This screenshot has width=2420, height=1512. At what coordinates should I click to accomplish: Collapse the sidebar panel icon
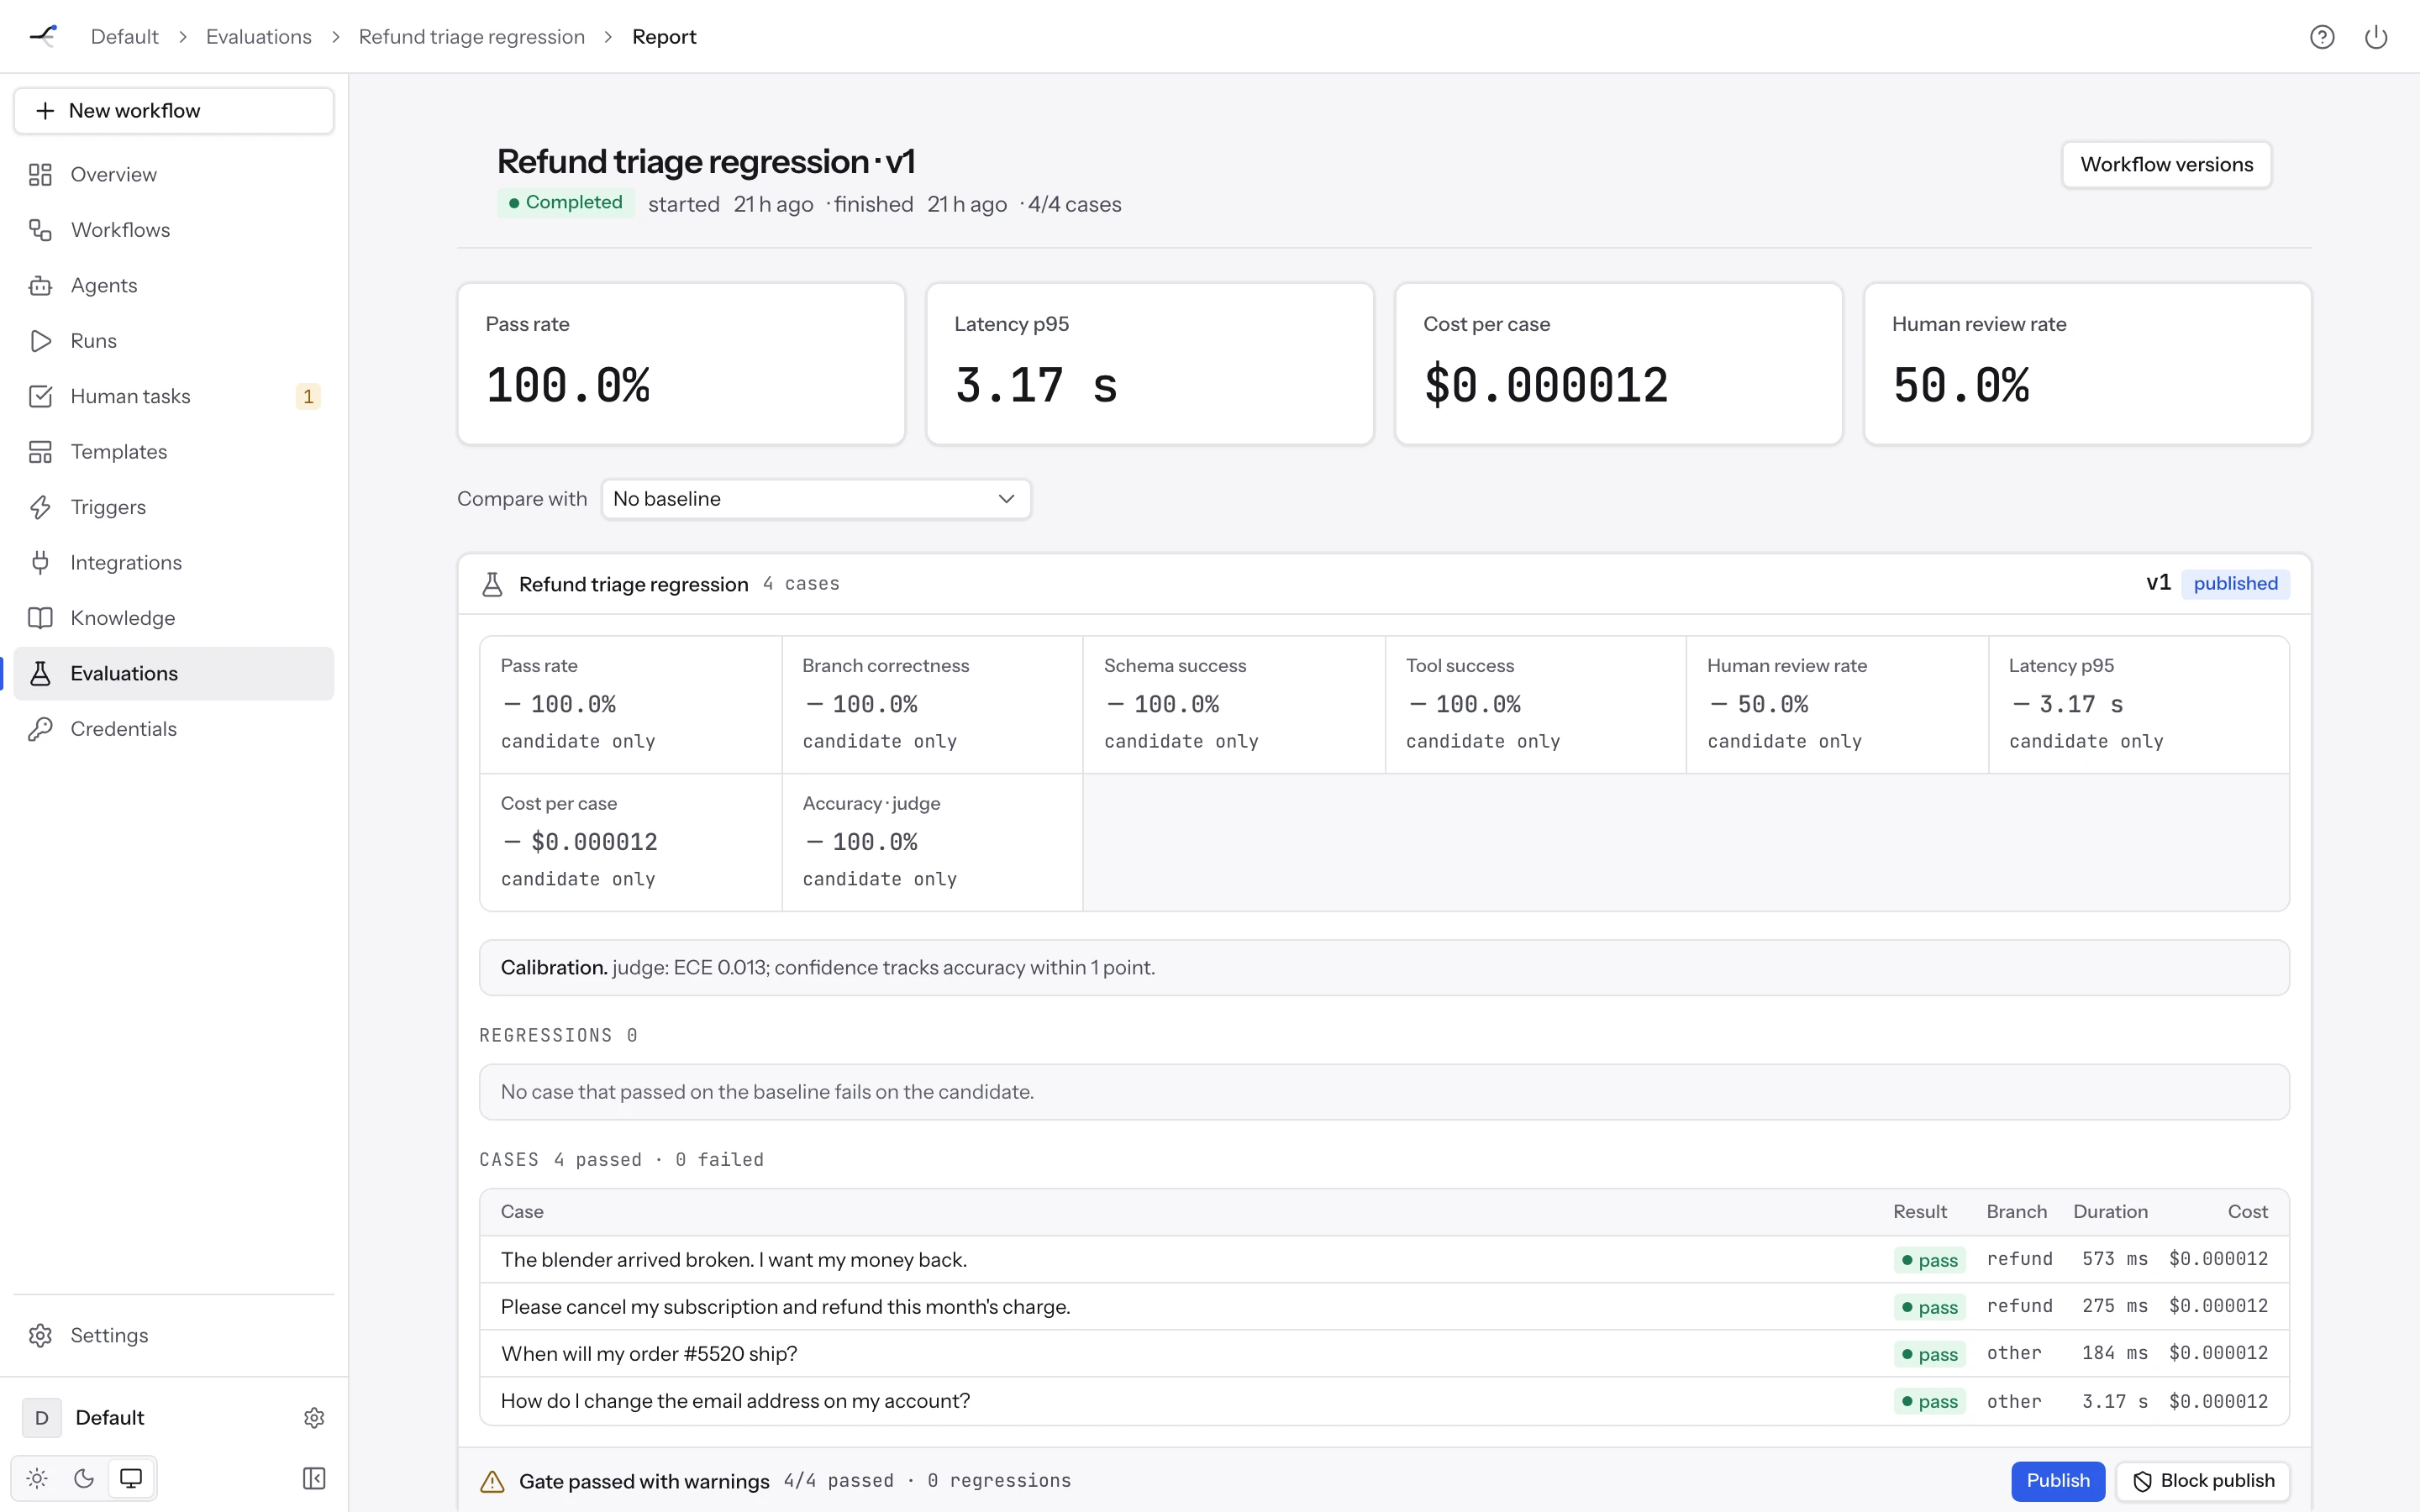[x=314, y=1478]
